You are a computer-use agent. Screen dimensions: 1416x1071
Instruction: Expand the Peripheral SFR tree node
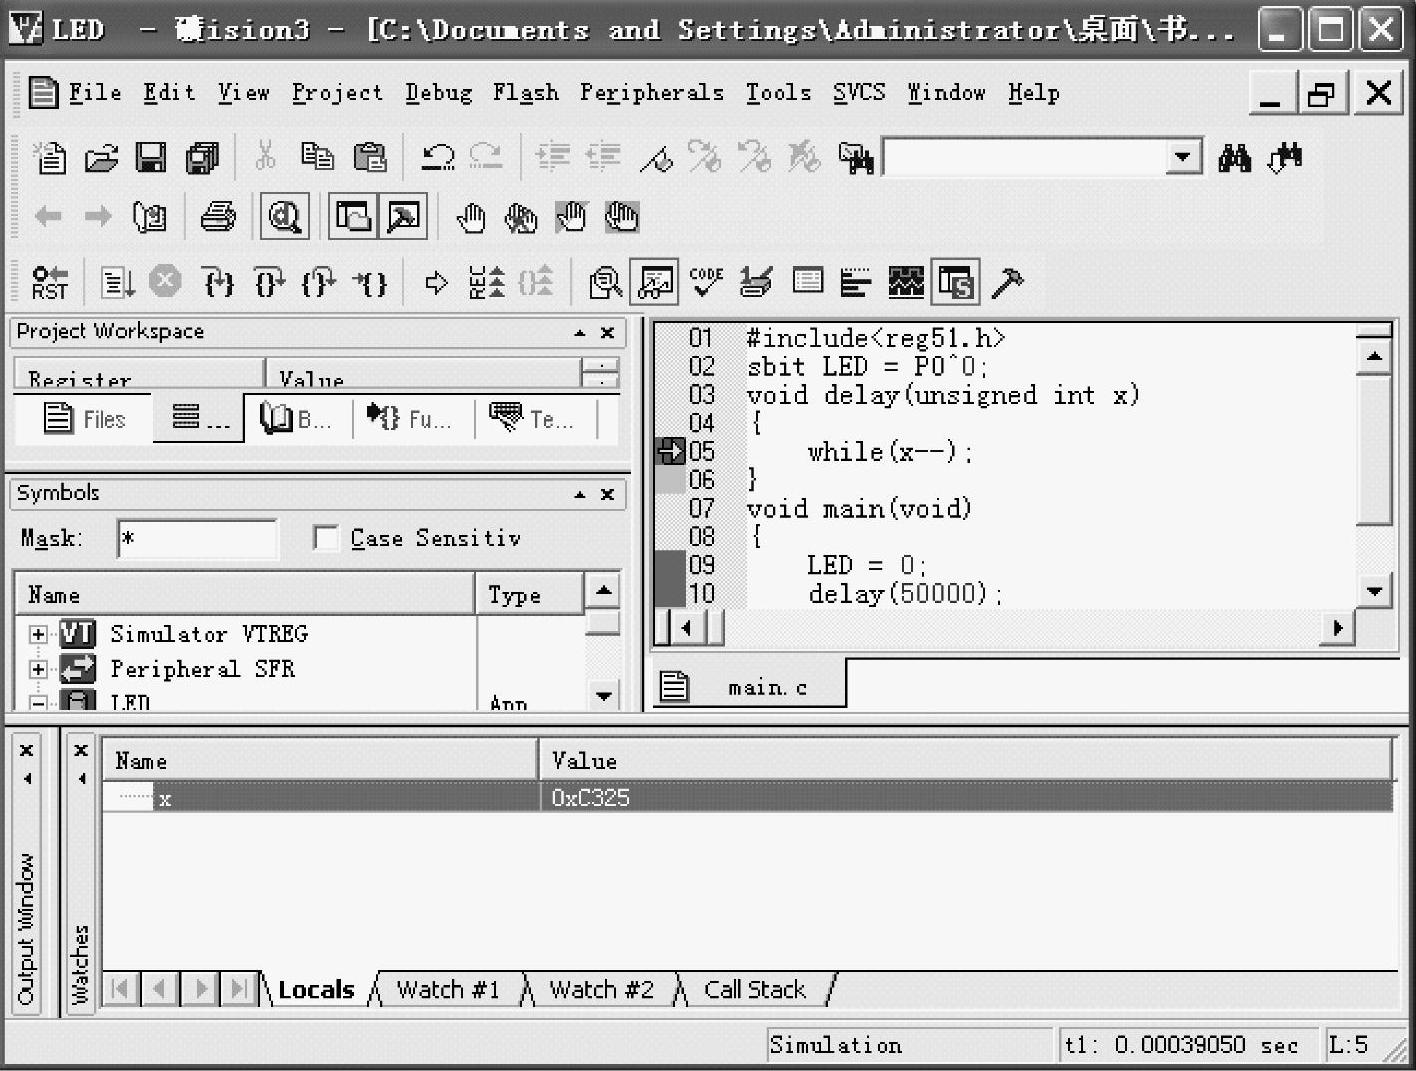[39, 669]
